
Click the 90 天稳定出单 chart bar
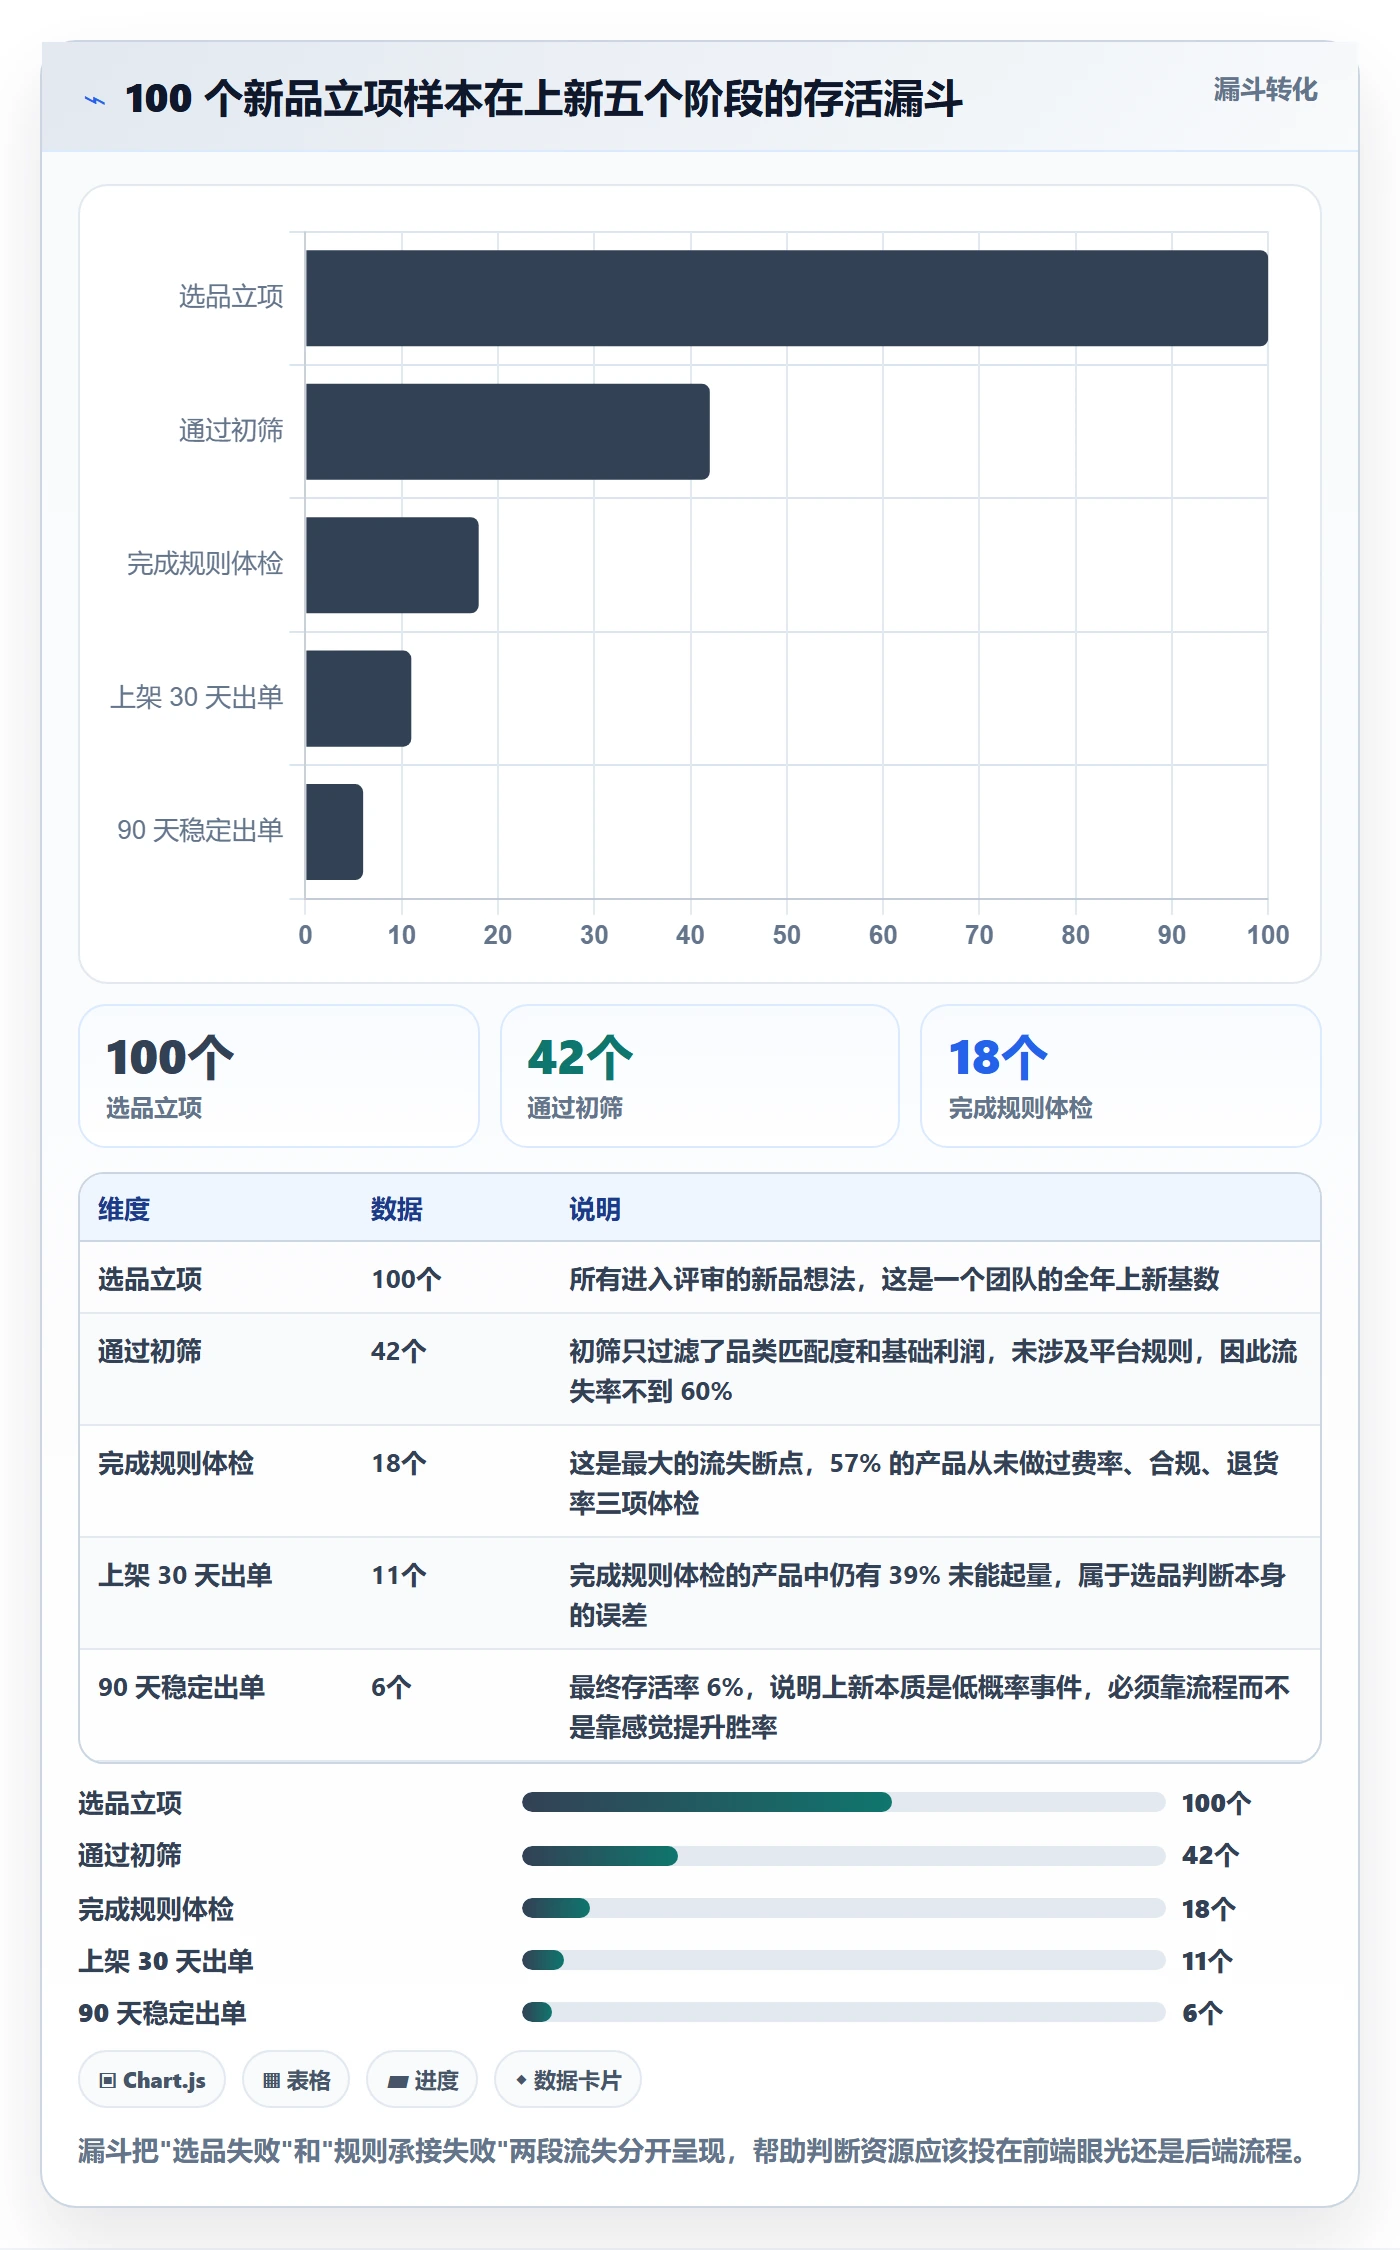(x=334, y=832)
